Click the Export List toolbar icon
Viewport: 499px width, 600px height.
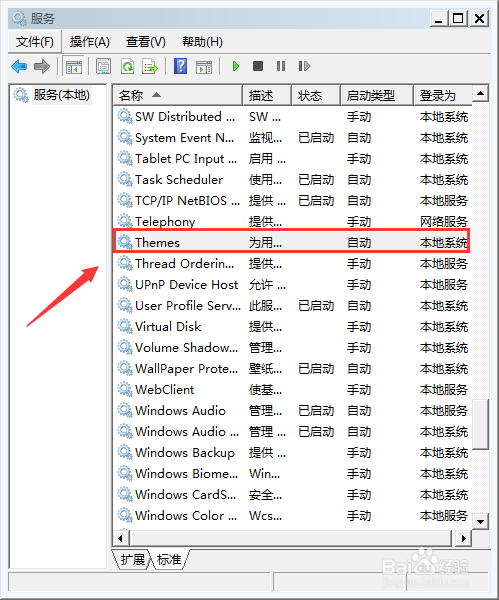(150, 67)
